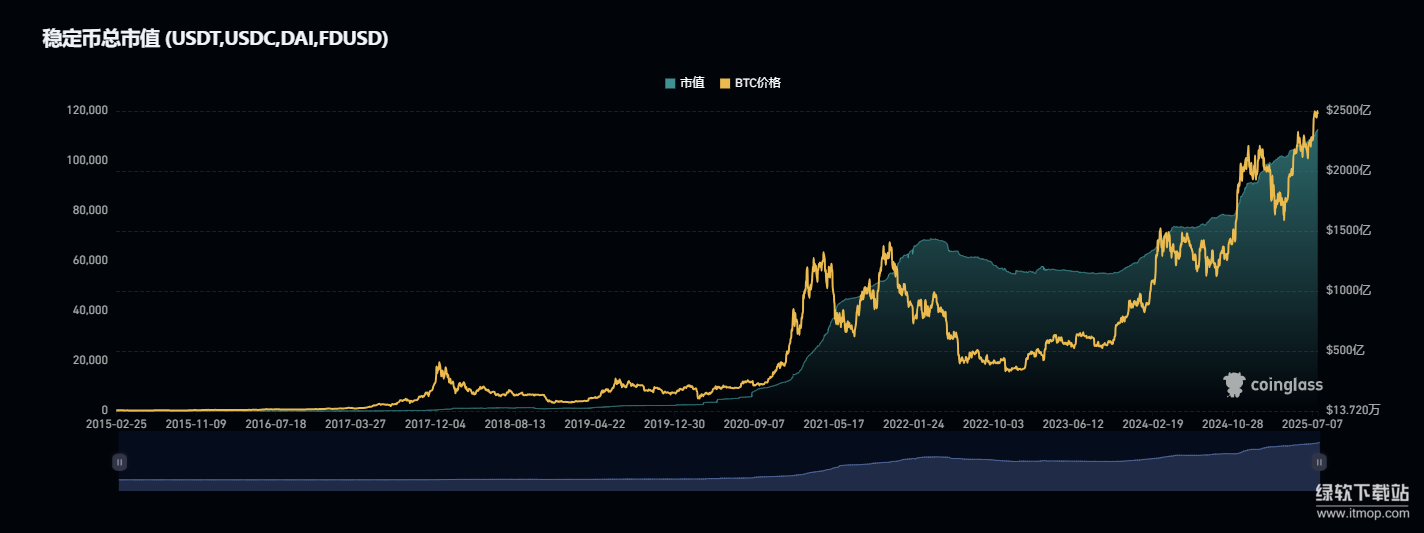The width and height of the screenshot is (1424, 533).
Task: Click the www.itmop.com watermark link
Action: (1362, 513)
